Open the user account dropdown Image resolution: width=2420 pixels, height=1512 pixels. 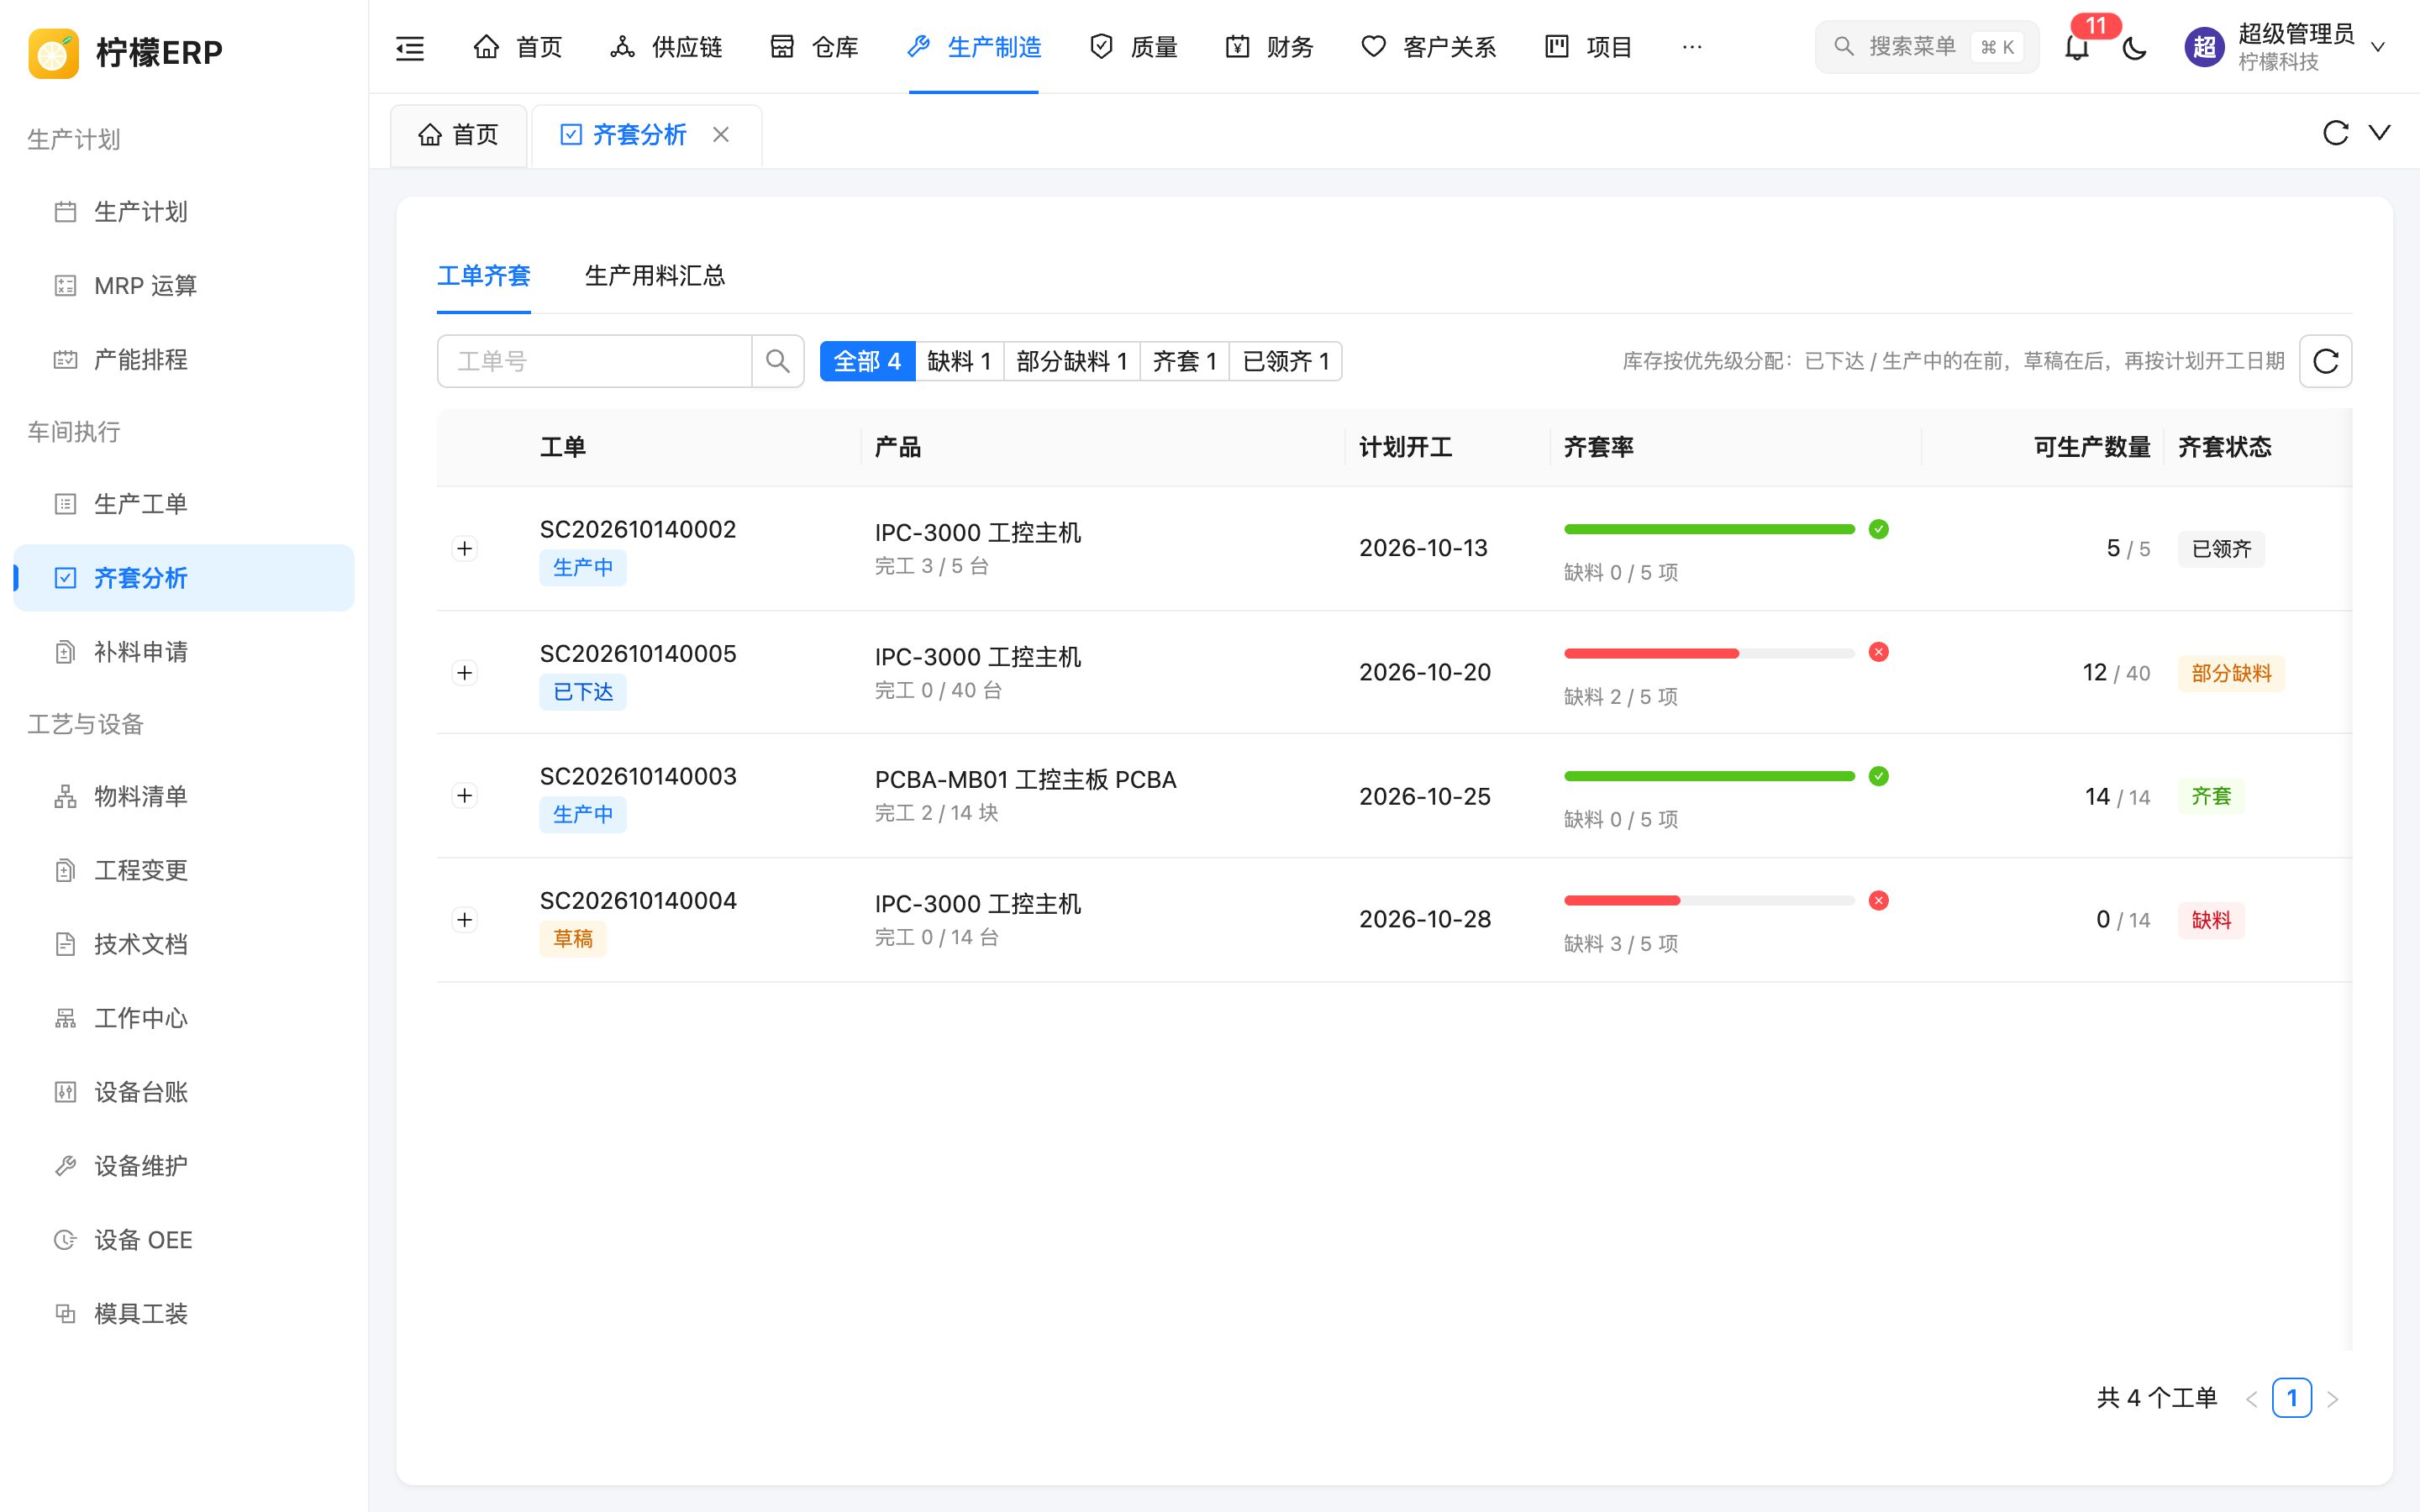point(2286,47)
